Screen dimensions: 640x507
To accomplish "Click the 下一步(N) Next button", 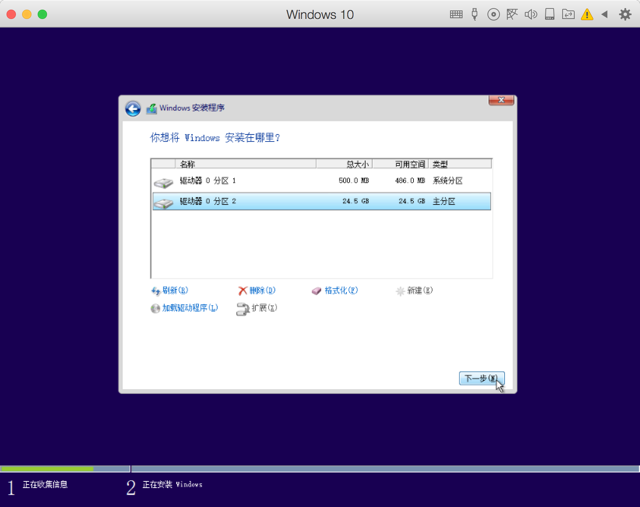I will click(x=482, y=378).
